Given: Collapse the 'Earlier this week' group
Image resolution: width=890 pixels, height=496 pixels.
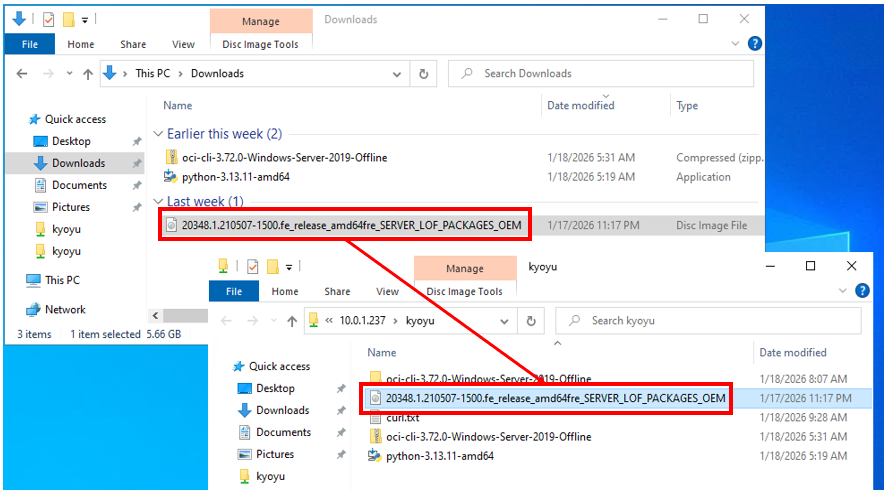Looking at the screenshot, I should [x=158, y=134].
